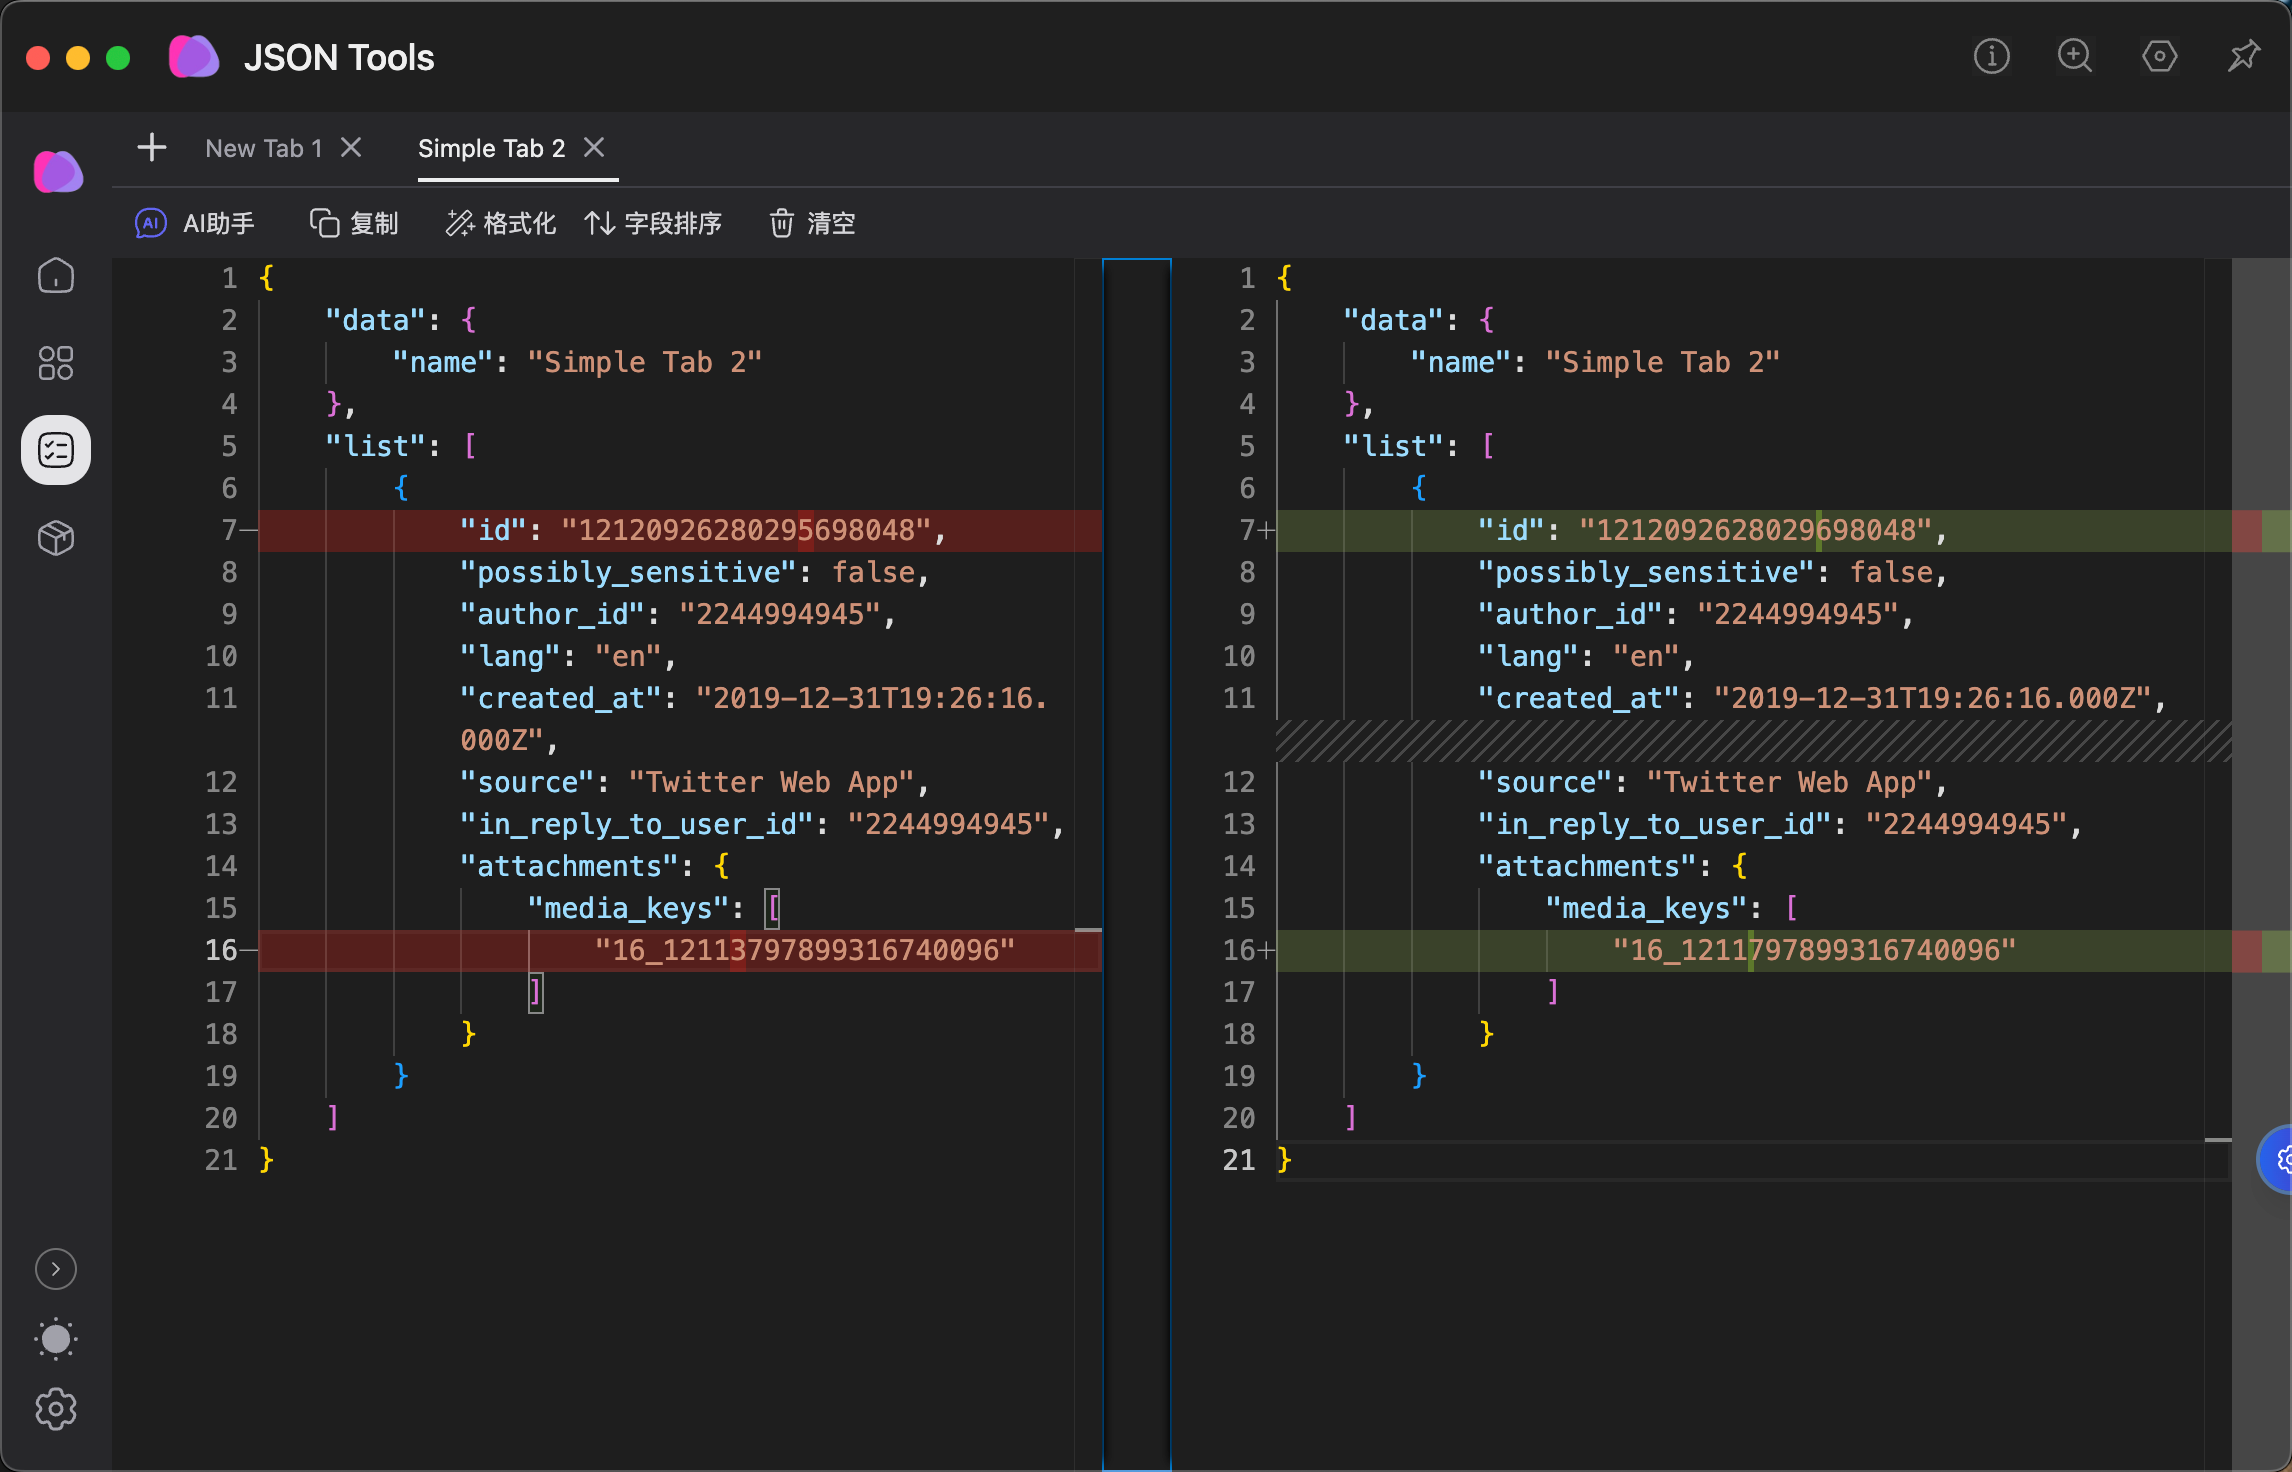Click "name" key in left editor
This screenshot has width=2292, height=1472.
coord(443,362)
